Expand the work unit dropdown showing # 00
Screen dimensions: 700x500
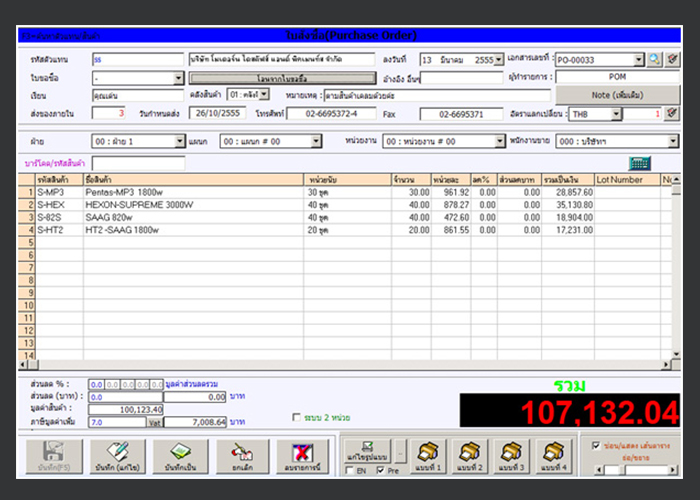(500, 142)
